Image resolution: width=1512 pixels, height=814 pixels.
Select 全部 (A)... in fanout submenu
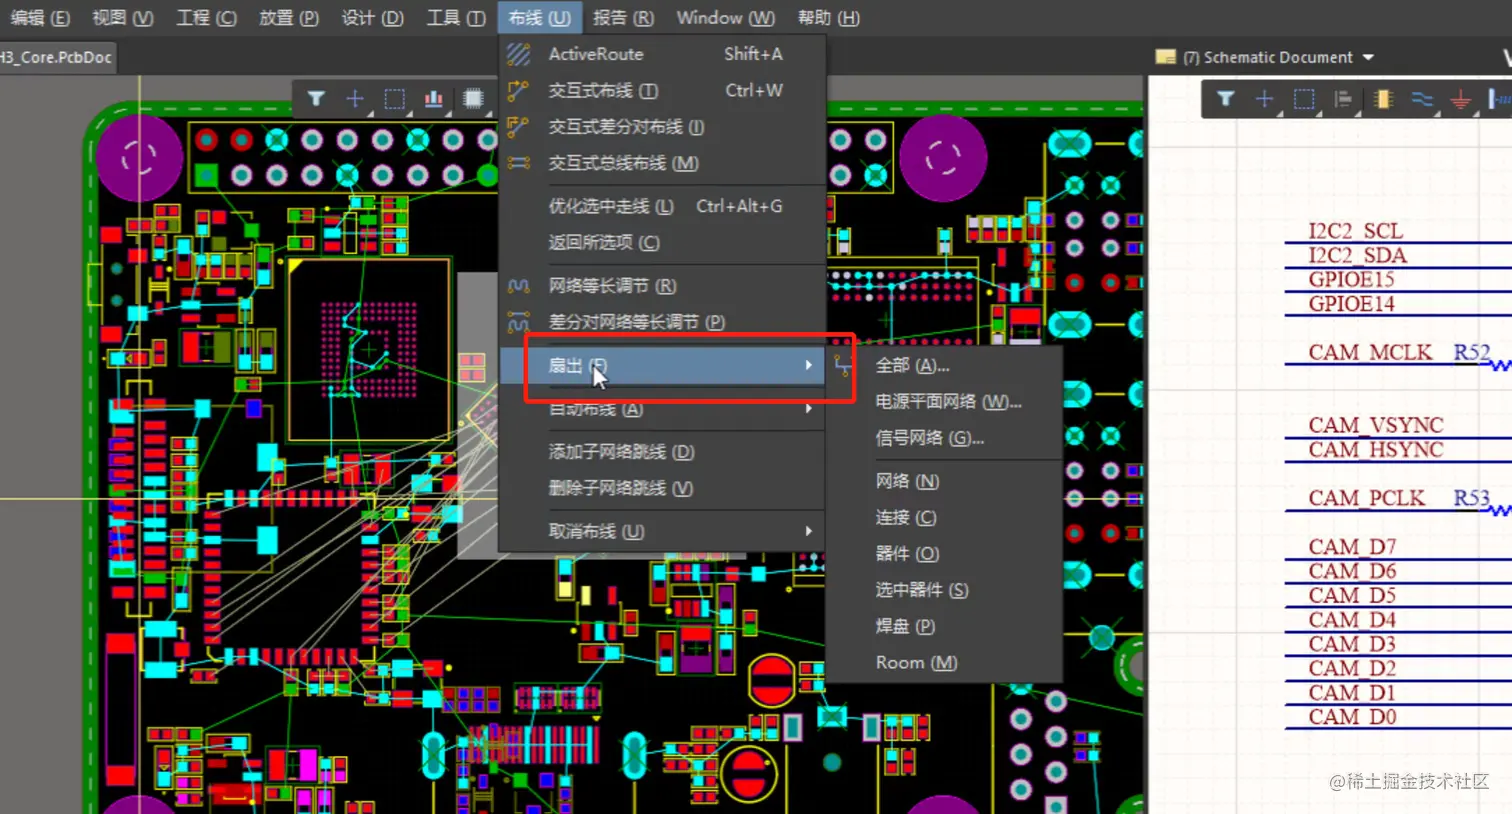tap(943, 365)
